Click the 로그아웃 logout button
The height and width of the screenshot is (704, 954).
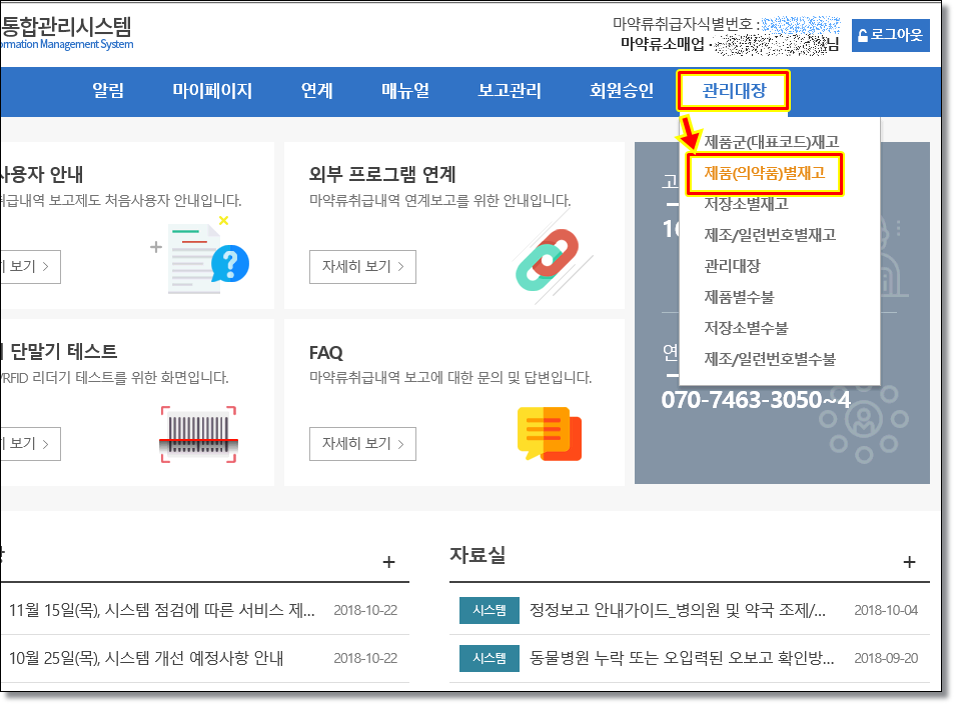click(x=891, y=35)
